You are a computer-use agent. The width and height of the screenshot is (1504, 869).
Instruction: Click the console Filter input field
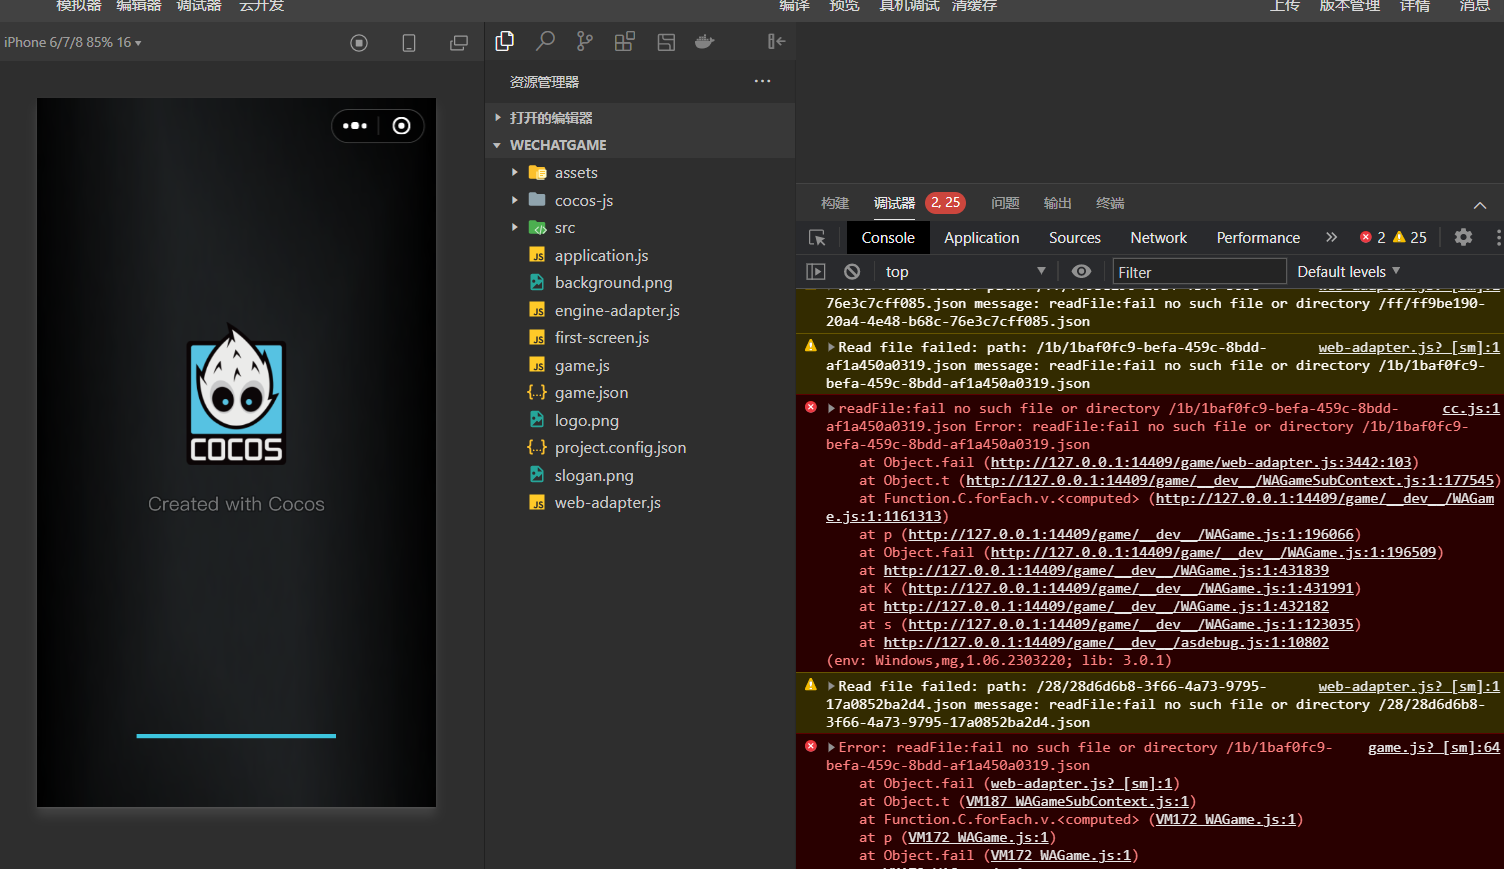tap(1198, 272)
